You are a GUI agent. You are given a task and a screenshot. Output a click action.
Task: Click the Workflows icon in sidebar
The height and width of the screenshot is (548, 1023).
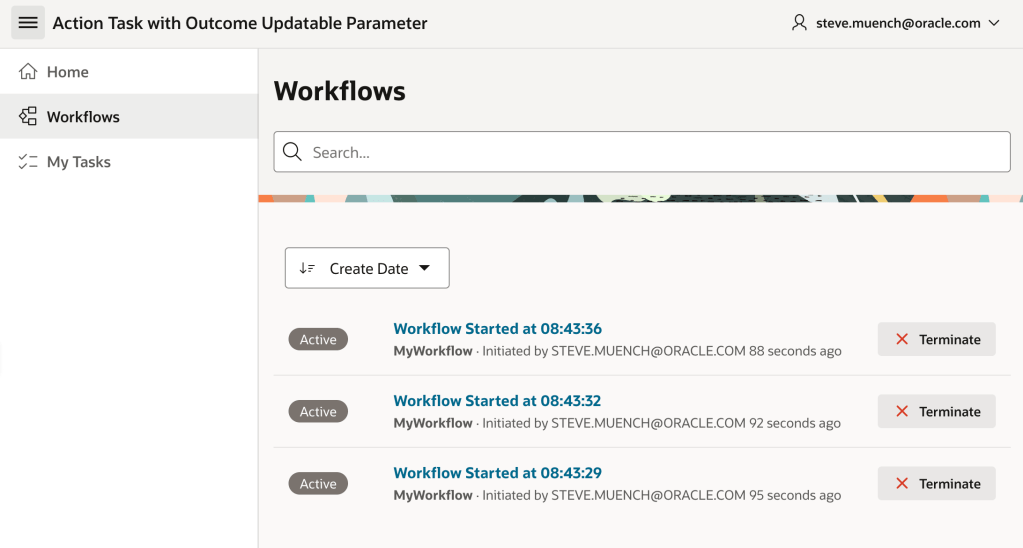28,117
